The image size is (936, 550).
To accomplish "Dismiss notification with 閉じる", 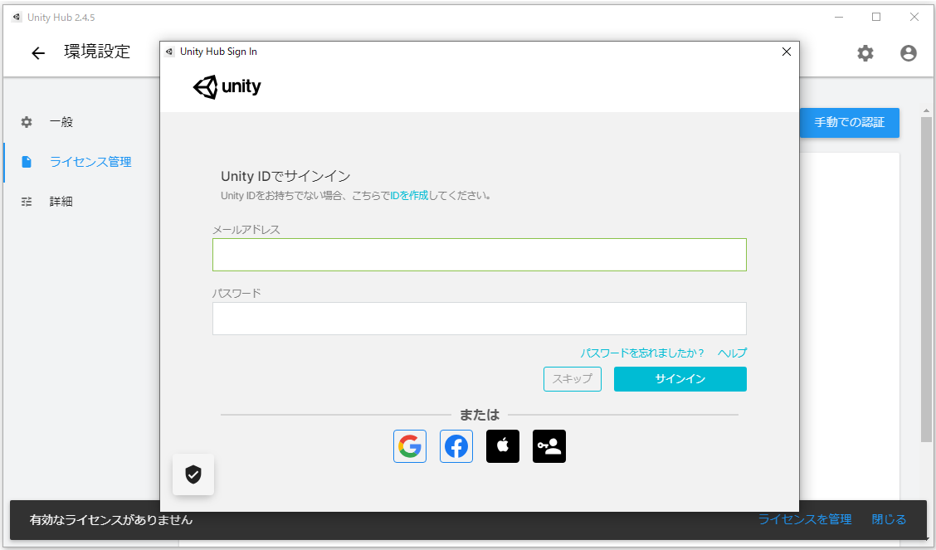I will 889,520.
